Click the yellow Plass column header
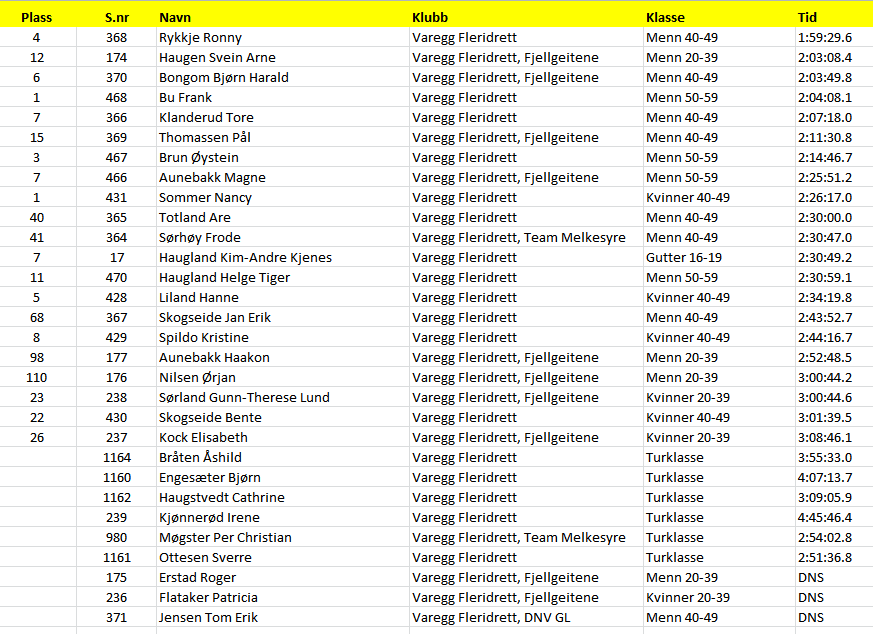This screenshot has width=873, height=634. pos(37,17)
